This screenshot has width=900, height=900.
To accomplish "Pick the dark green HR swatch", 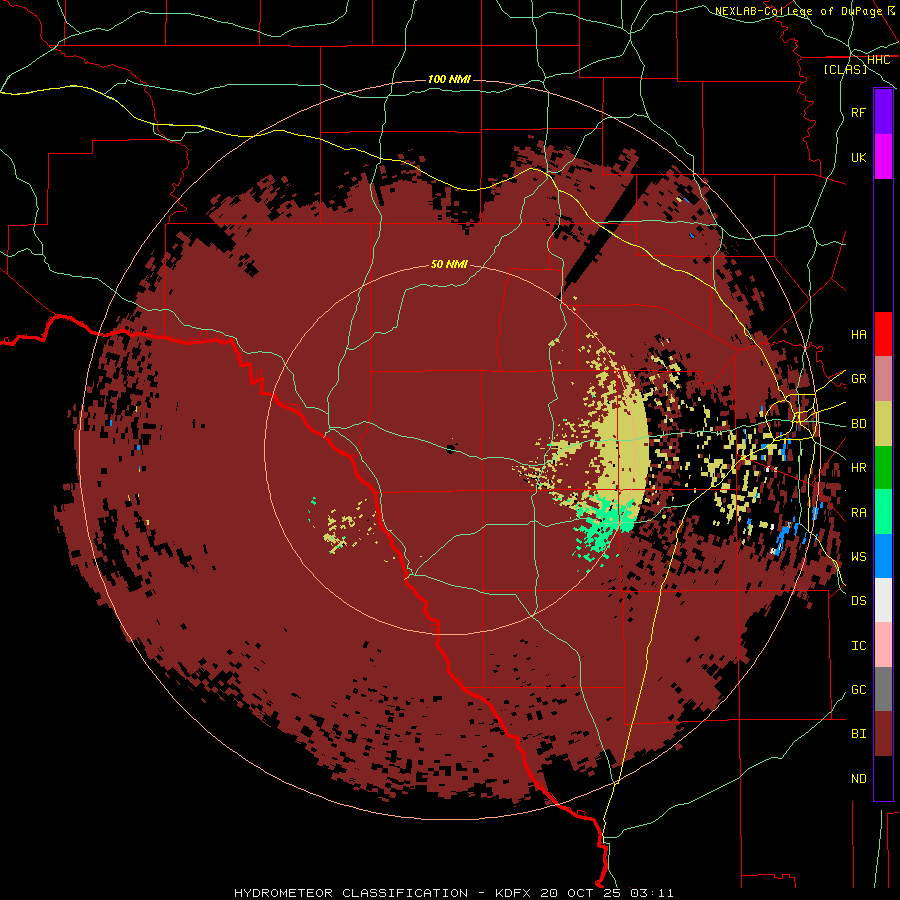I will 883,468.
